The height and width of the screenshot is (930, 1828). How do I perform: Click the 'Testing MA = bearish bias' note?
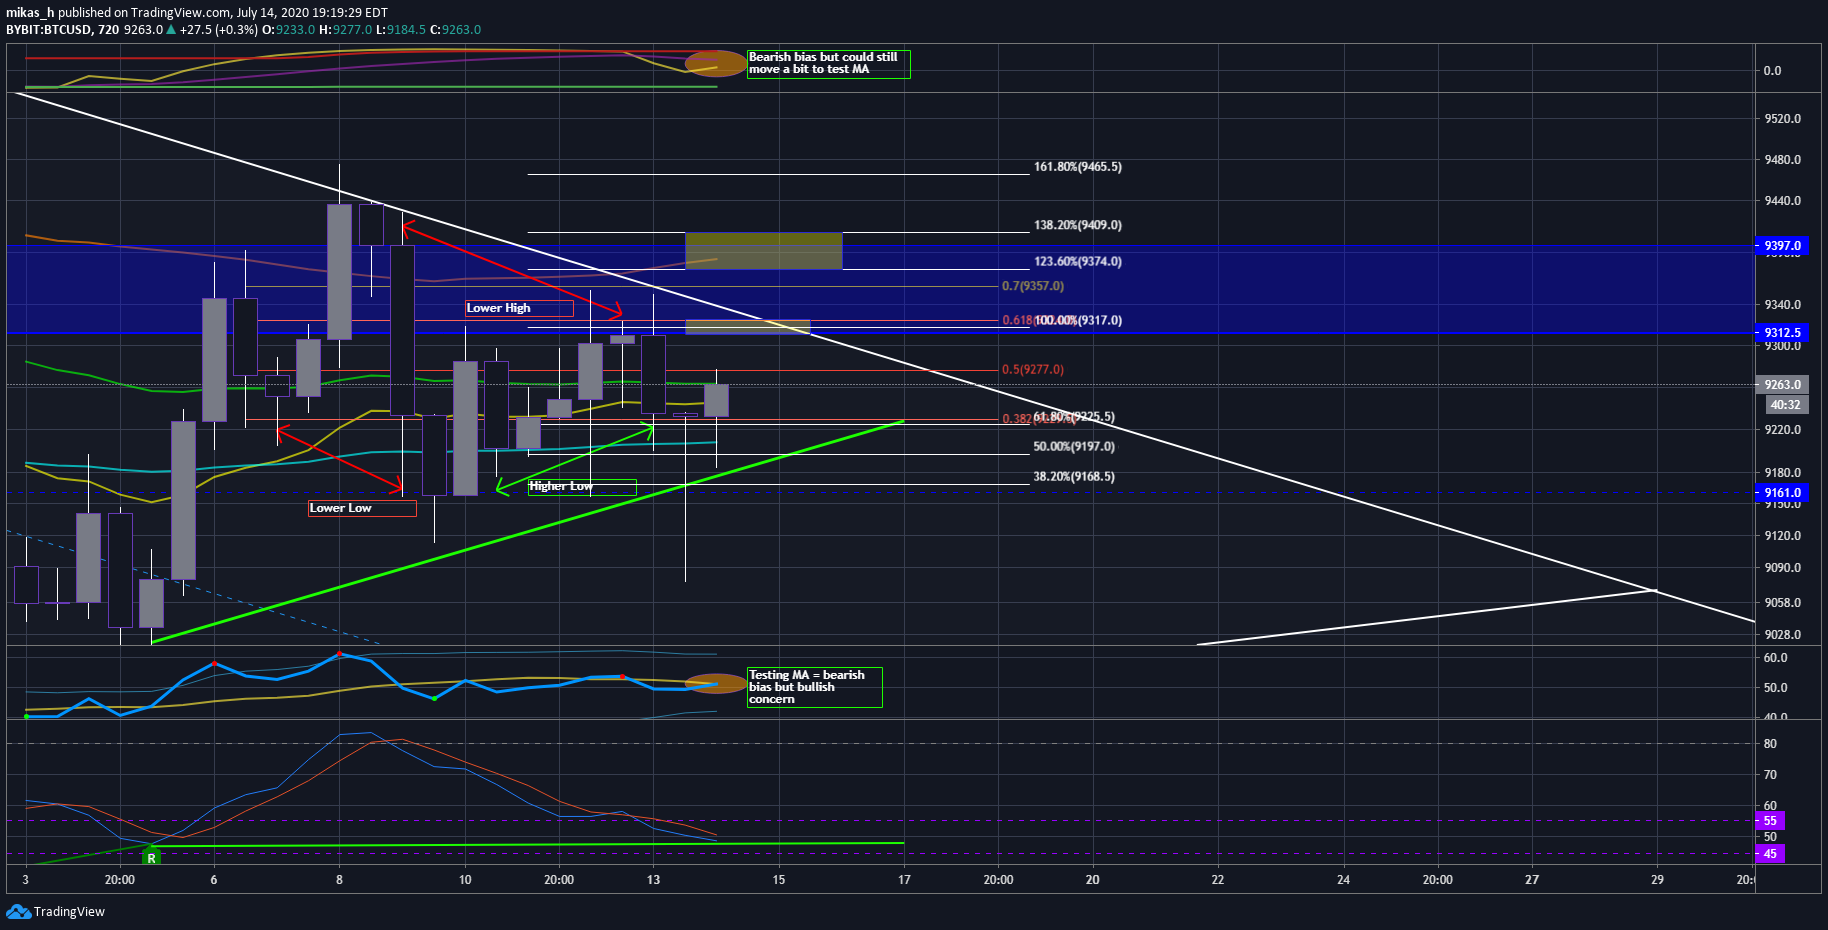click(x=814, y=687)
